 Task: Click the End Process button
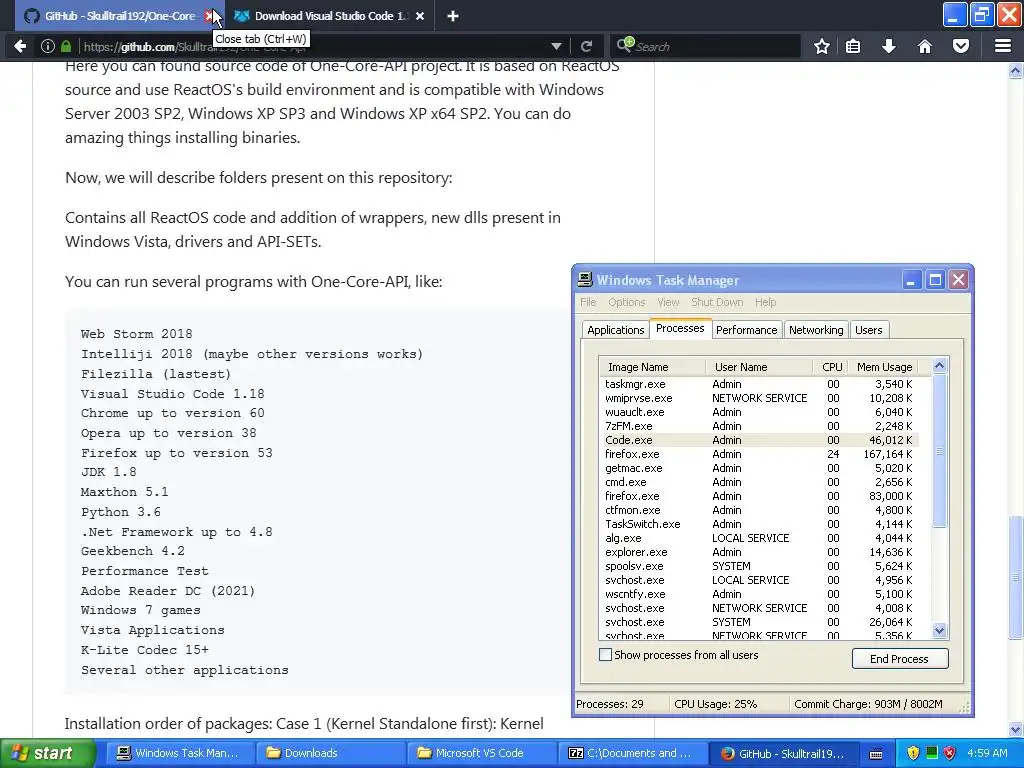[x=899, y=659]
